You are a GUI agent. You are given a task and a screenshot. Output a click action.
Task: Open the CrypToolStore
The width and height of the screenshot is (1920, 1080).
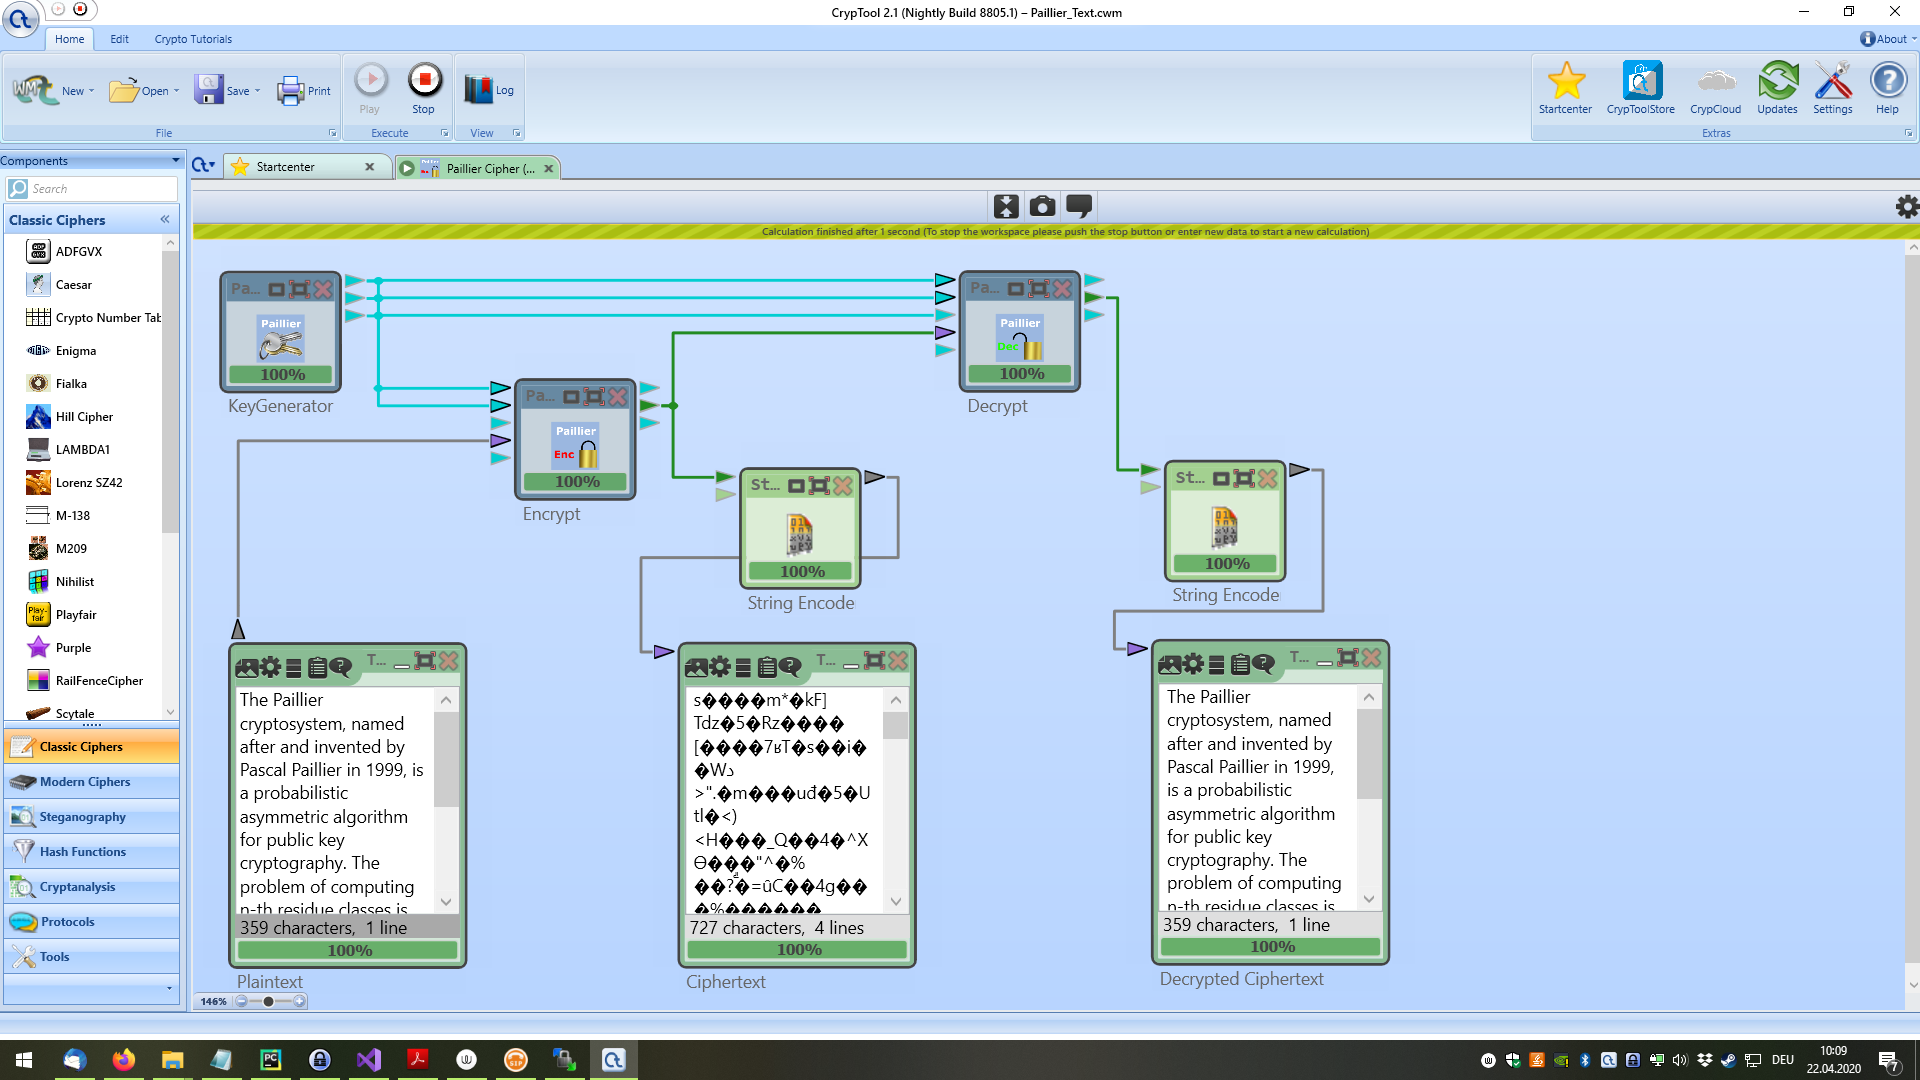[1640, 88]
